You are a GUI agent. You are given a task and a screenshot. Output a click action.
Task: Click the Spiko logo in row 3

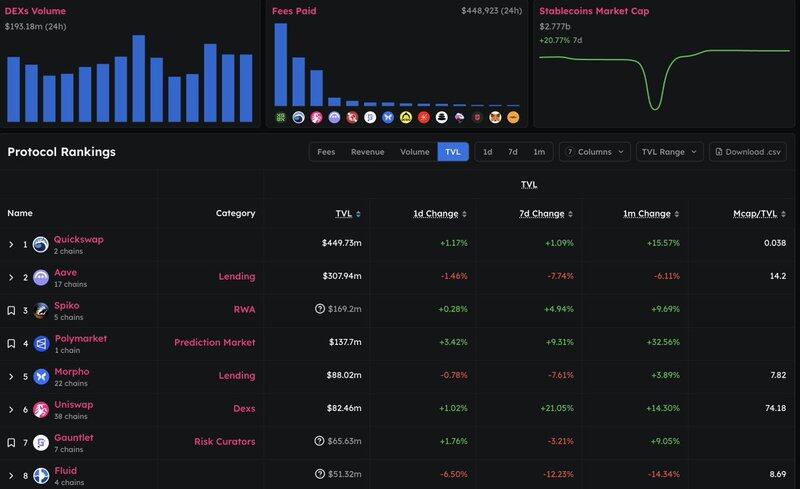point(41,310)
